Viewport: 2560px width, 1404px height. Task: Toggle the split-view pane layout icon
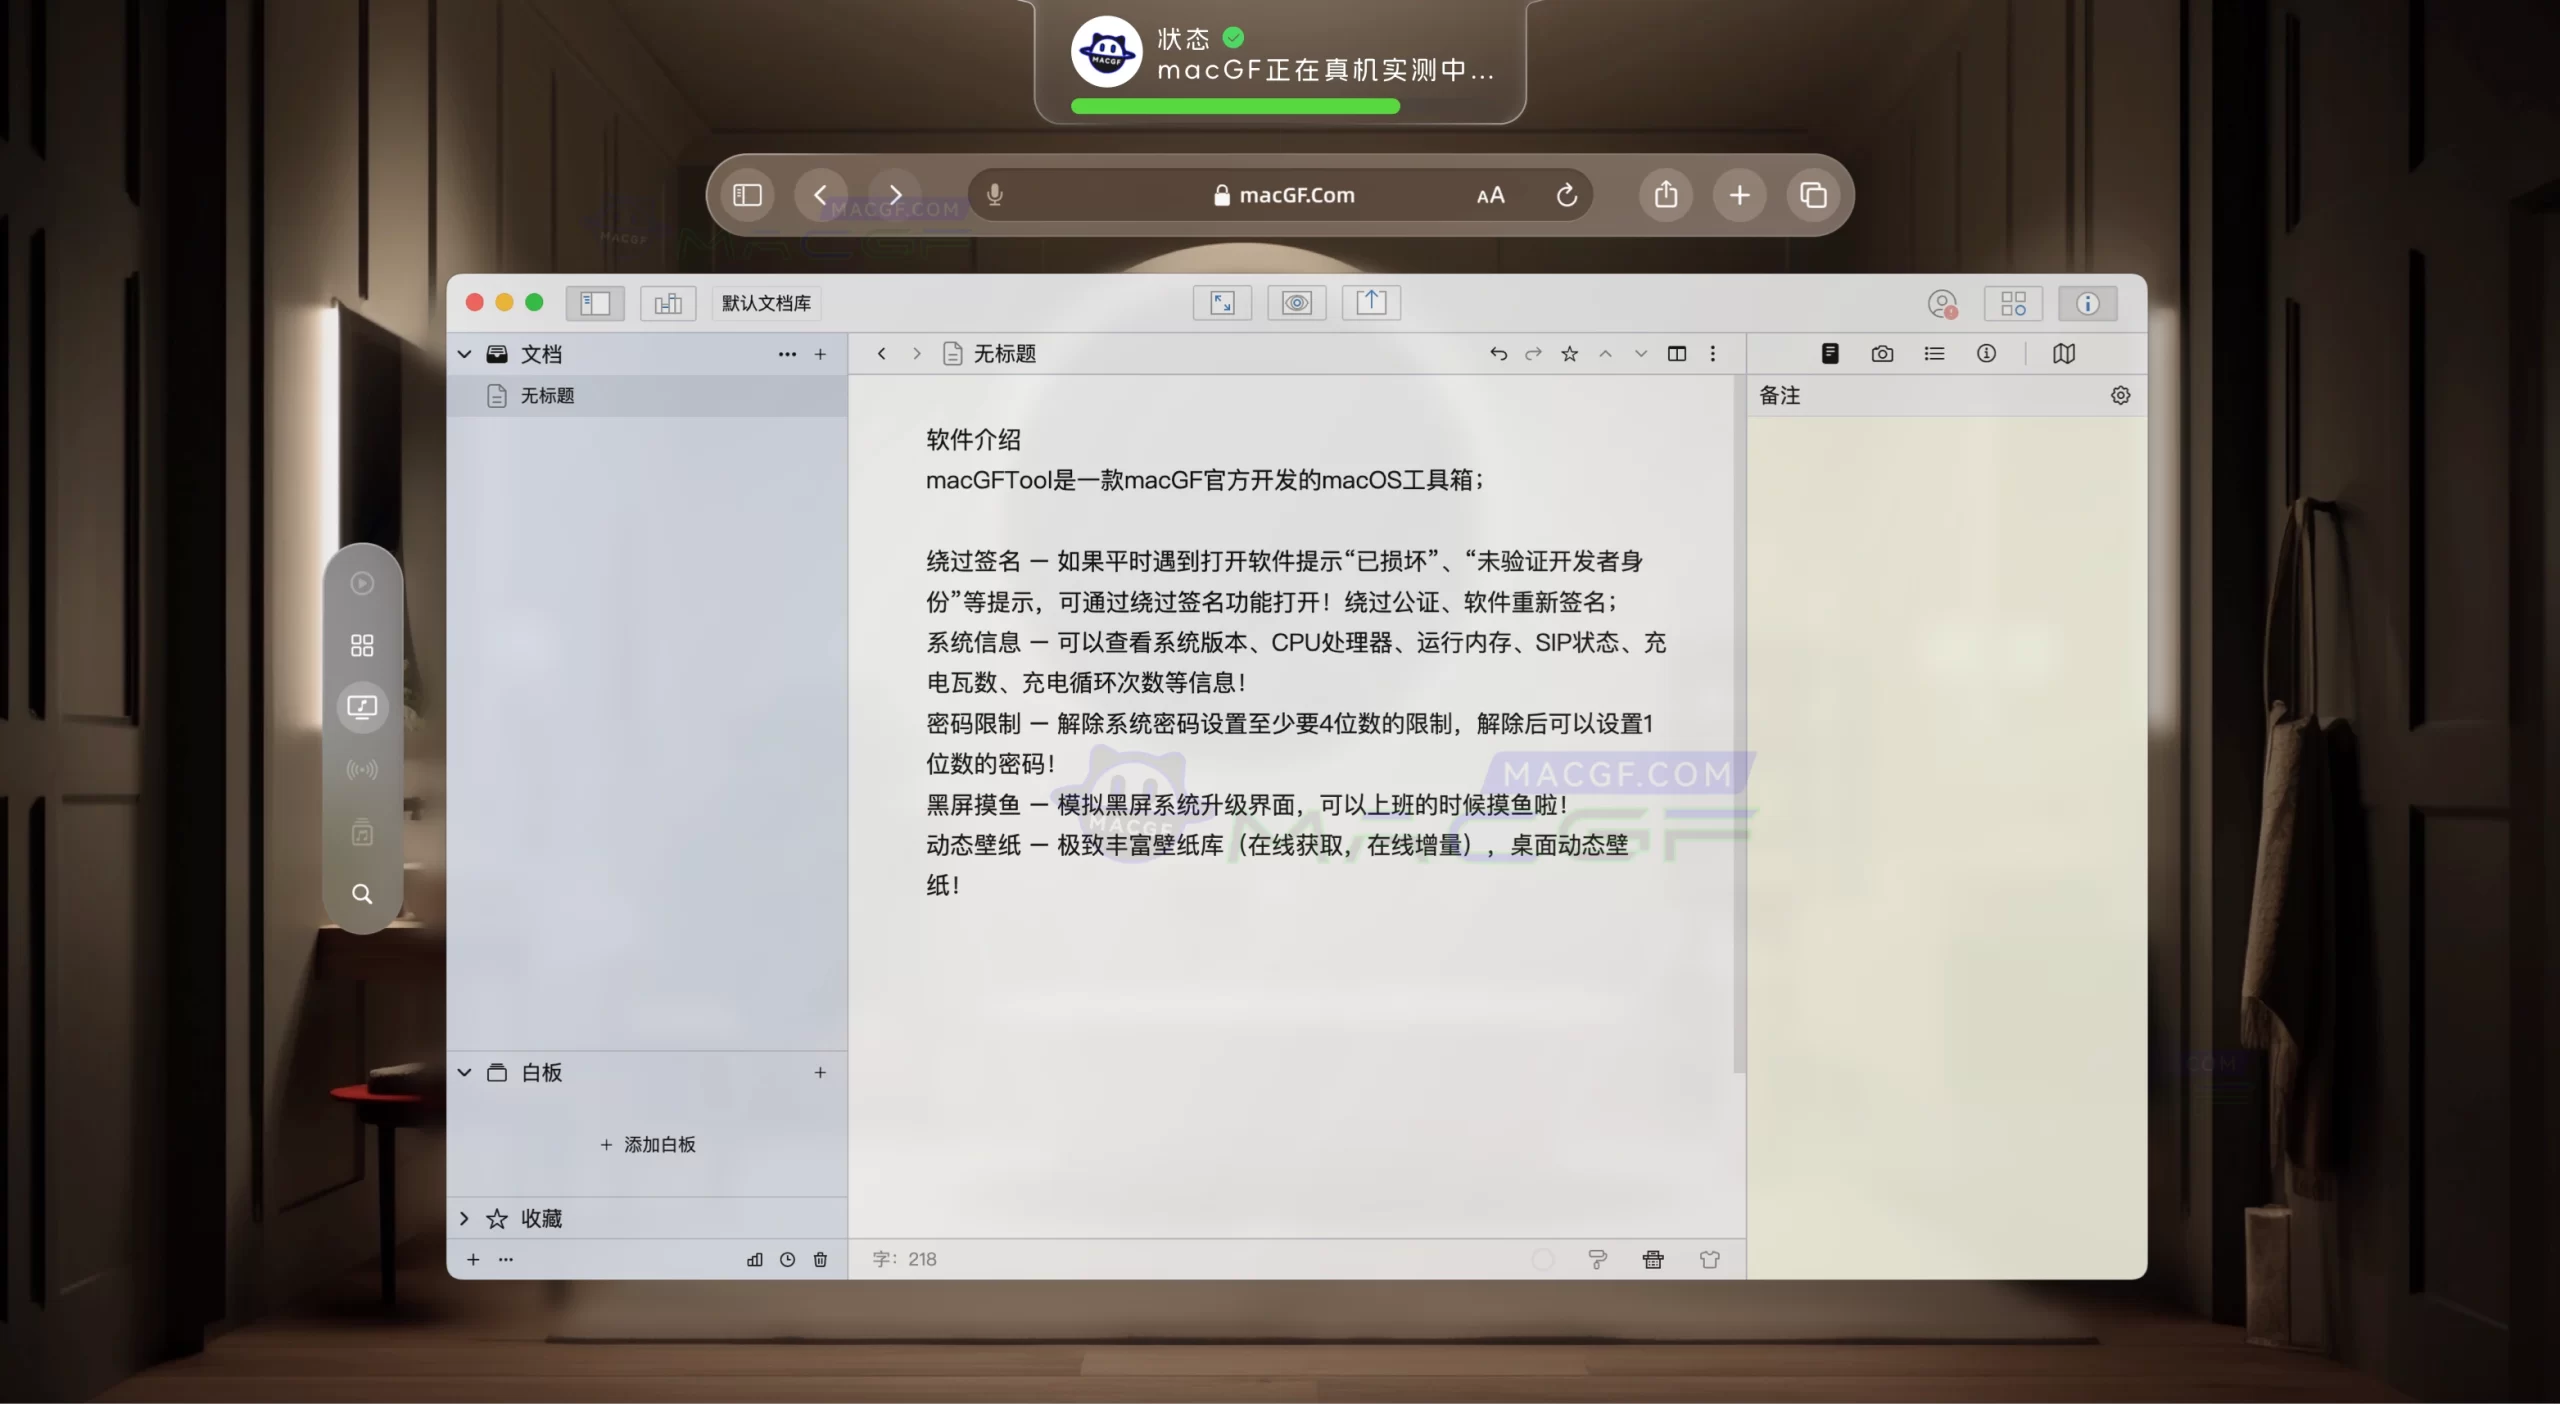[1676, 353]
